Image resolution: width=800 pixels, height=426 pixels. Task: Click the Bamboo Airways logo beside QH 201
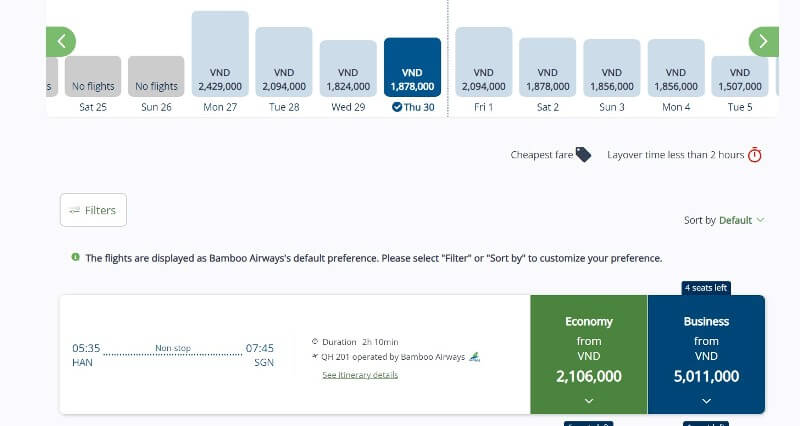pyautogui.click(x=474, y=357)
